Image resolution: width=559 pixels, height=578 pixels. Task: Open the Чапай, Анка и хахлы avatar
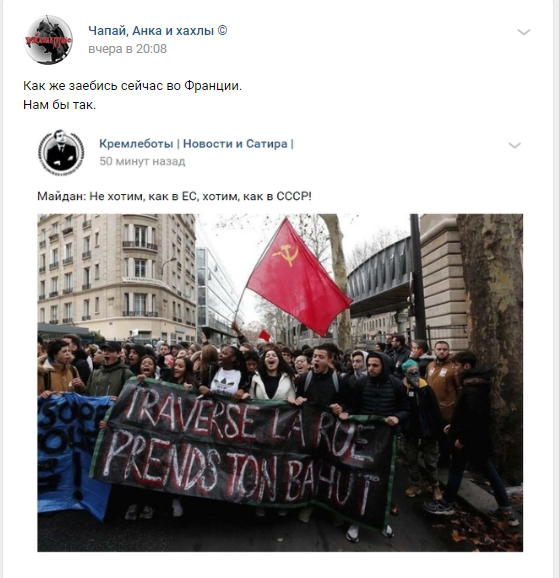coord(48,40)
